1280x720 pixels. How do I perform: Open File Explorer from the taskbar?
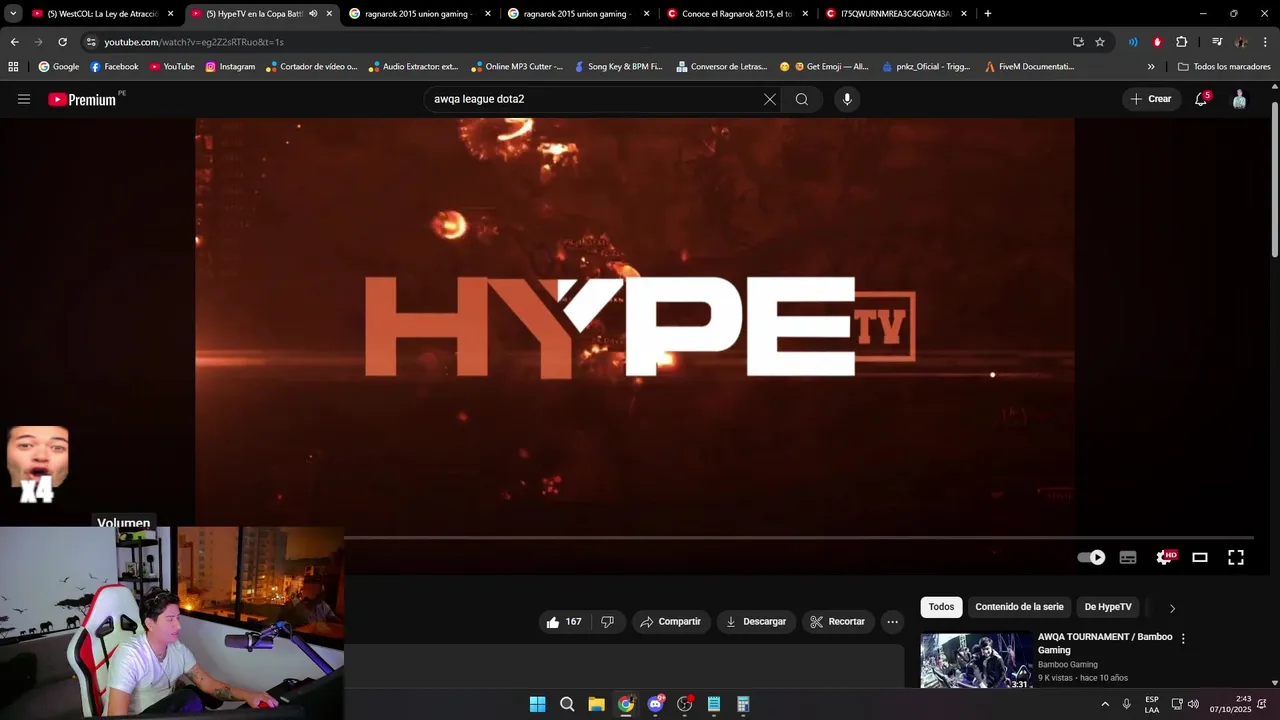pos(596,704)
